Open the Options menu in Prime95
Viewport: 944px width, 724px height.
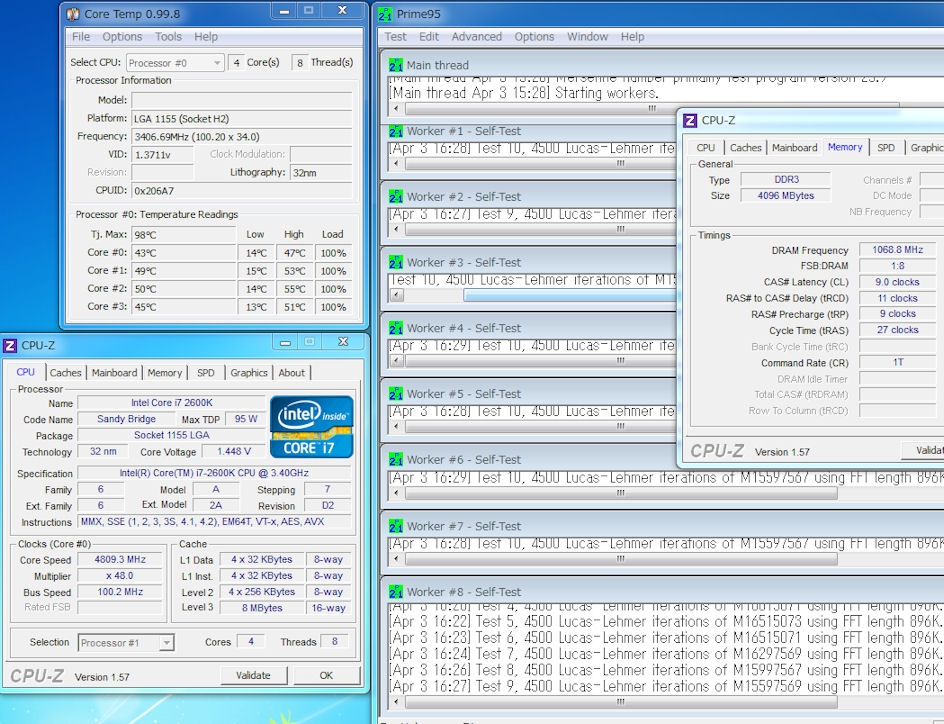coord(534,37)
